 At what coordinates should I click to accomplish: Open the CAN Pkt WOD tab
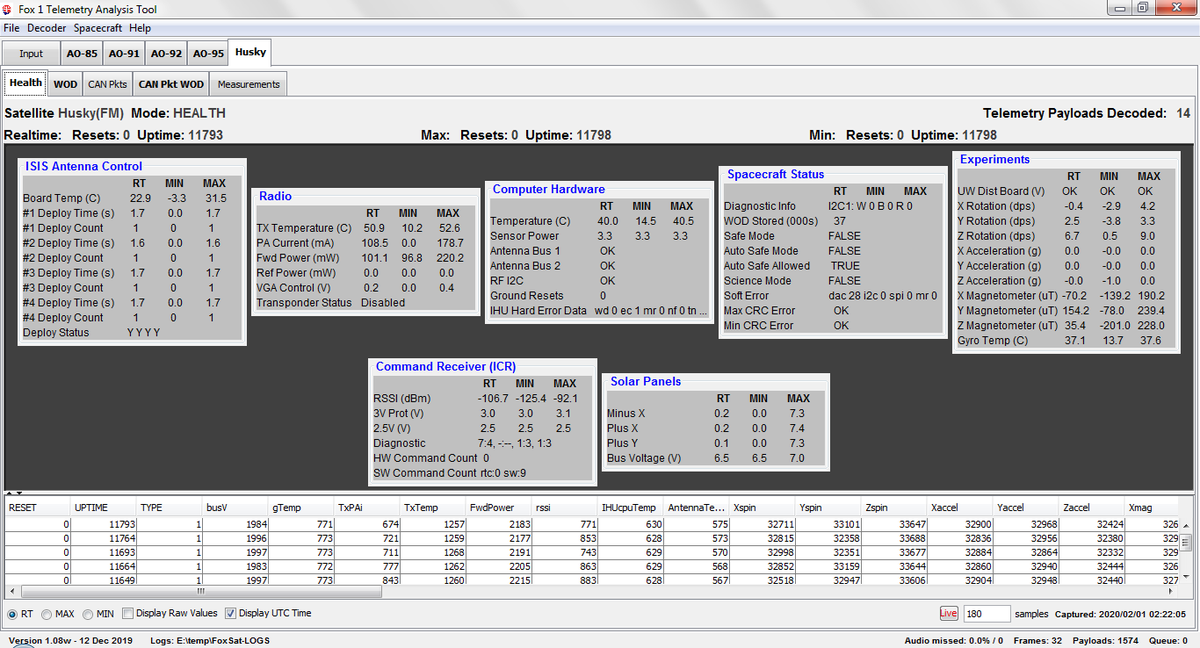pos(170,84)
